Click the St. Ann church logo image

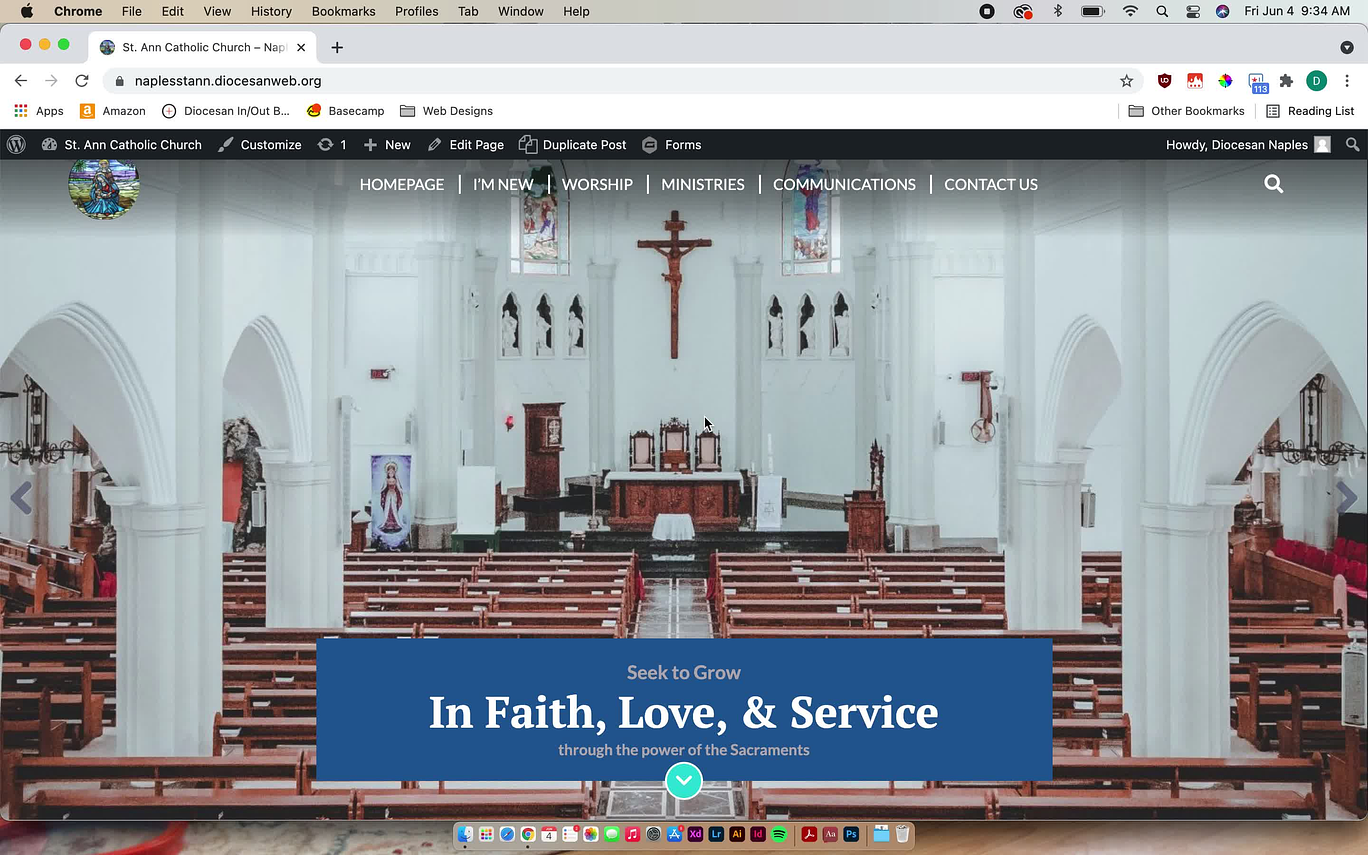(103, 187)
